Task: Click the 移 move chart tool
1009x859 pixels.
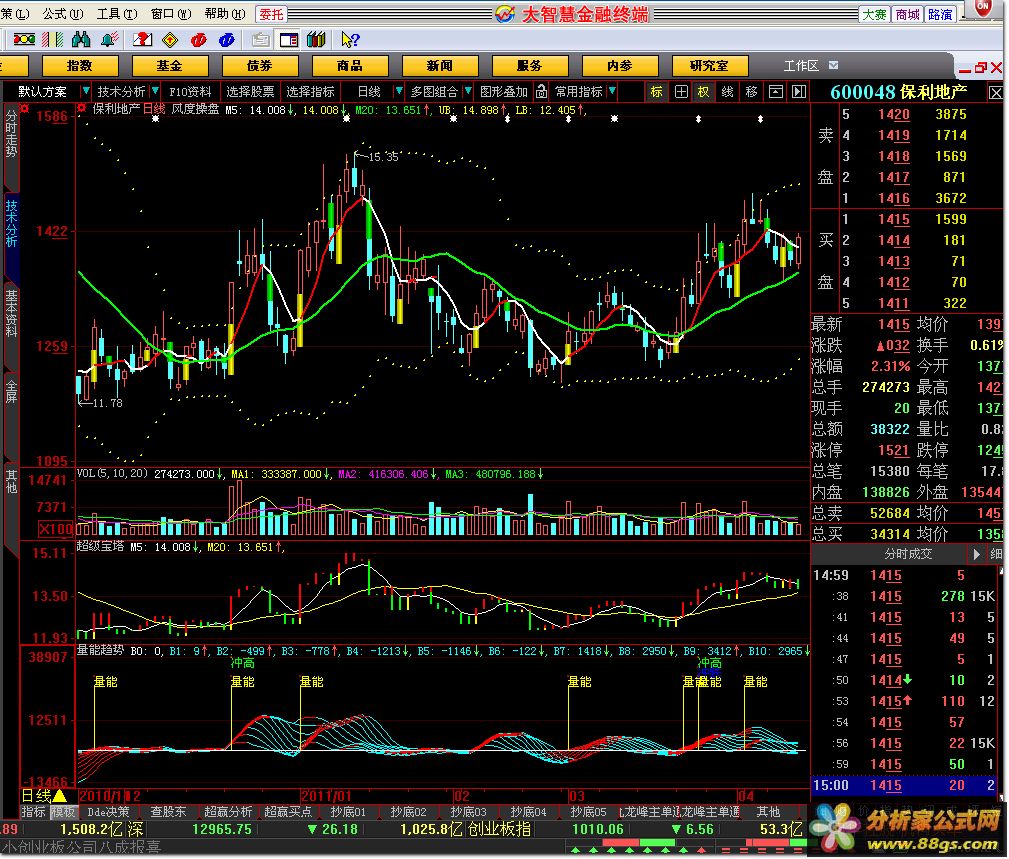Action: pyautogui.click(x=751, y=92)
